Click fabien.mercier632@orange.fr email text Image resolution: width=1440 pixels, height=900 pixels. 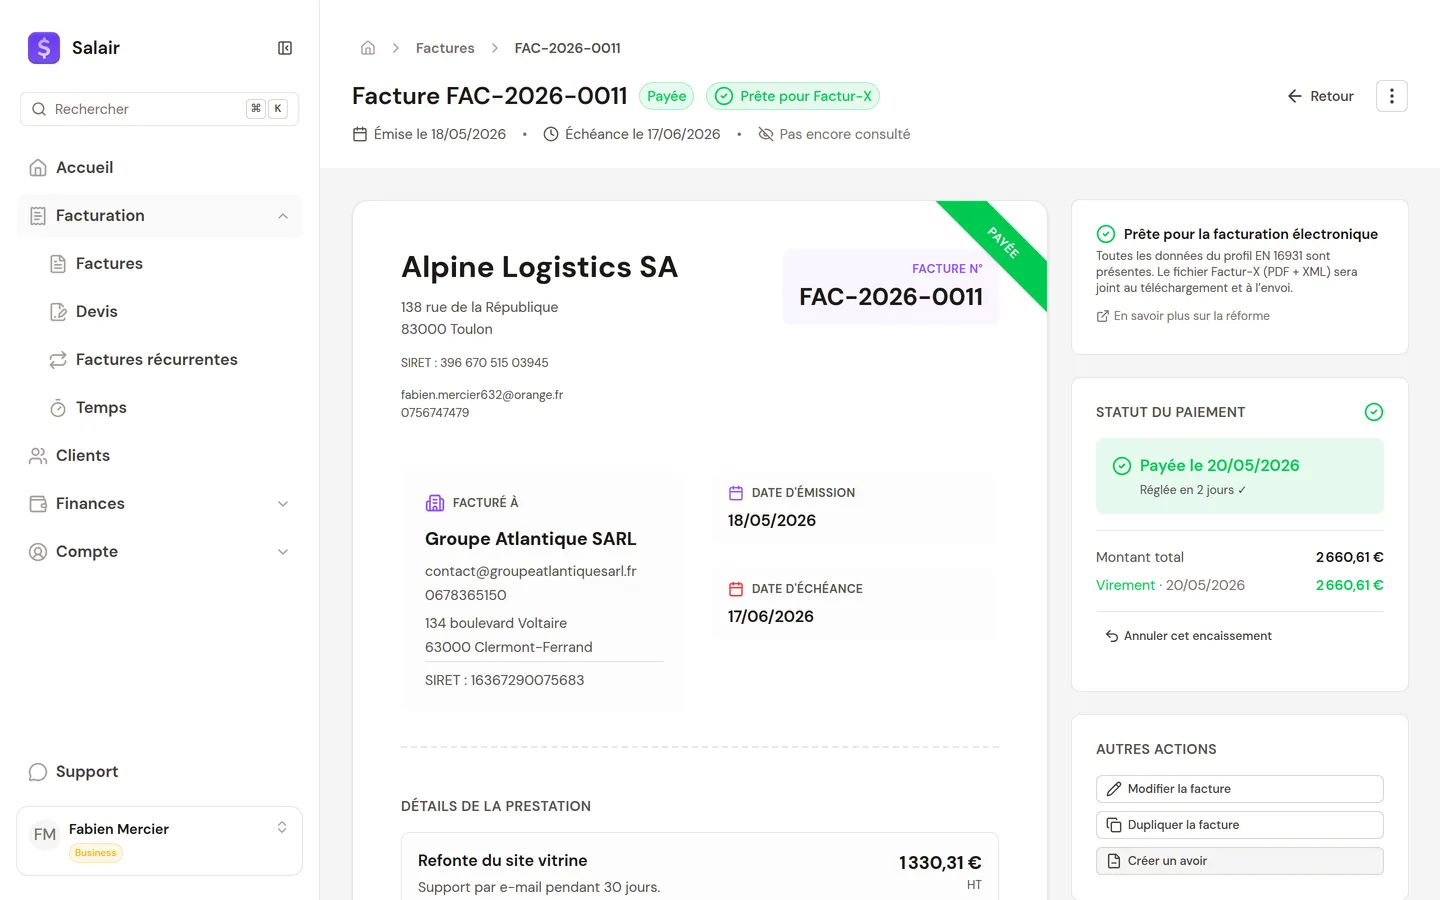[482, 395]
